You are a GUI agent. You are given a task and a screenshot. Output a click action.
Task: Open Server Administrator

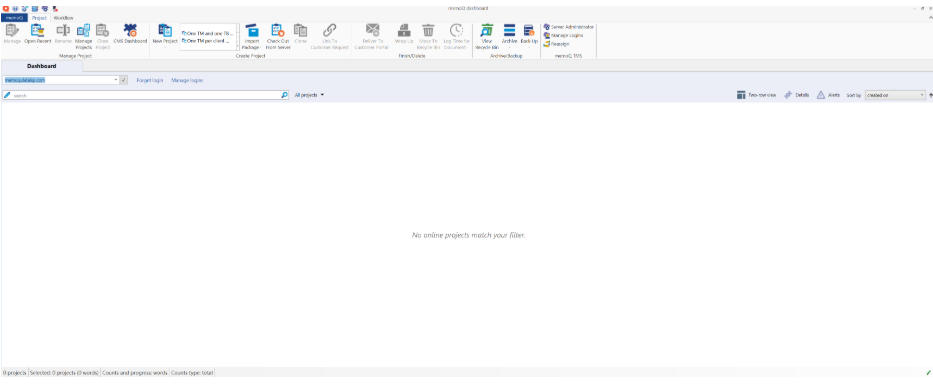568,27
